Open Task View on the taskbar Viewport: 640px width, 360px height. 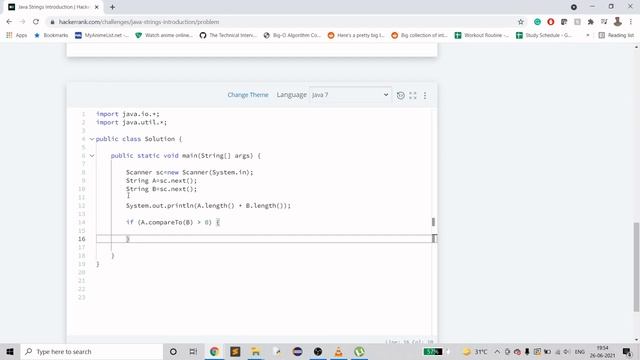point(193,351)
